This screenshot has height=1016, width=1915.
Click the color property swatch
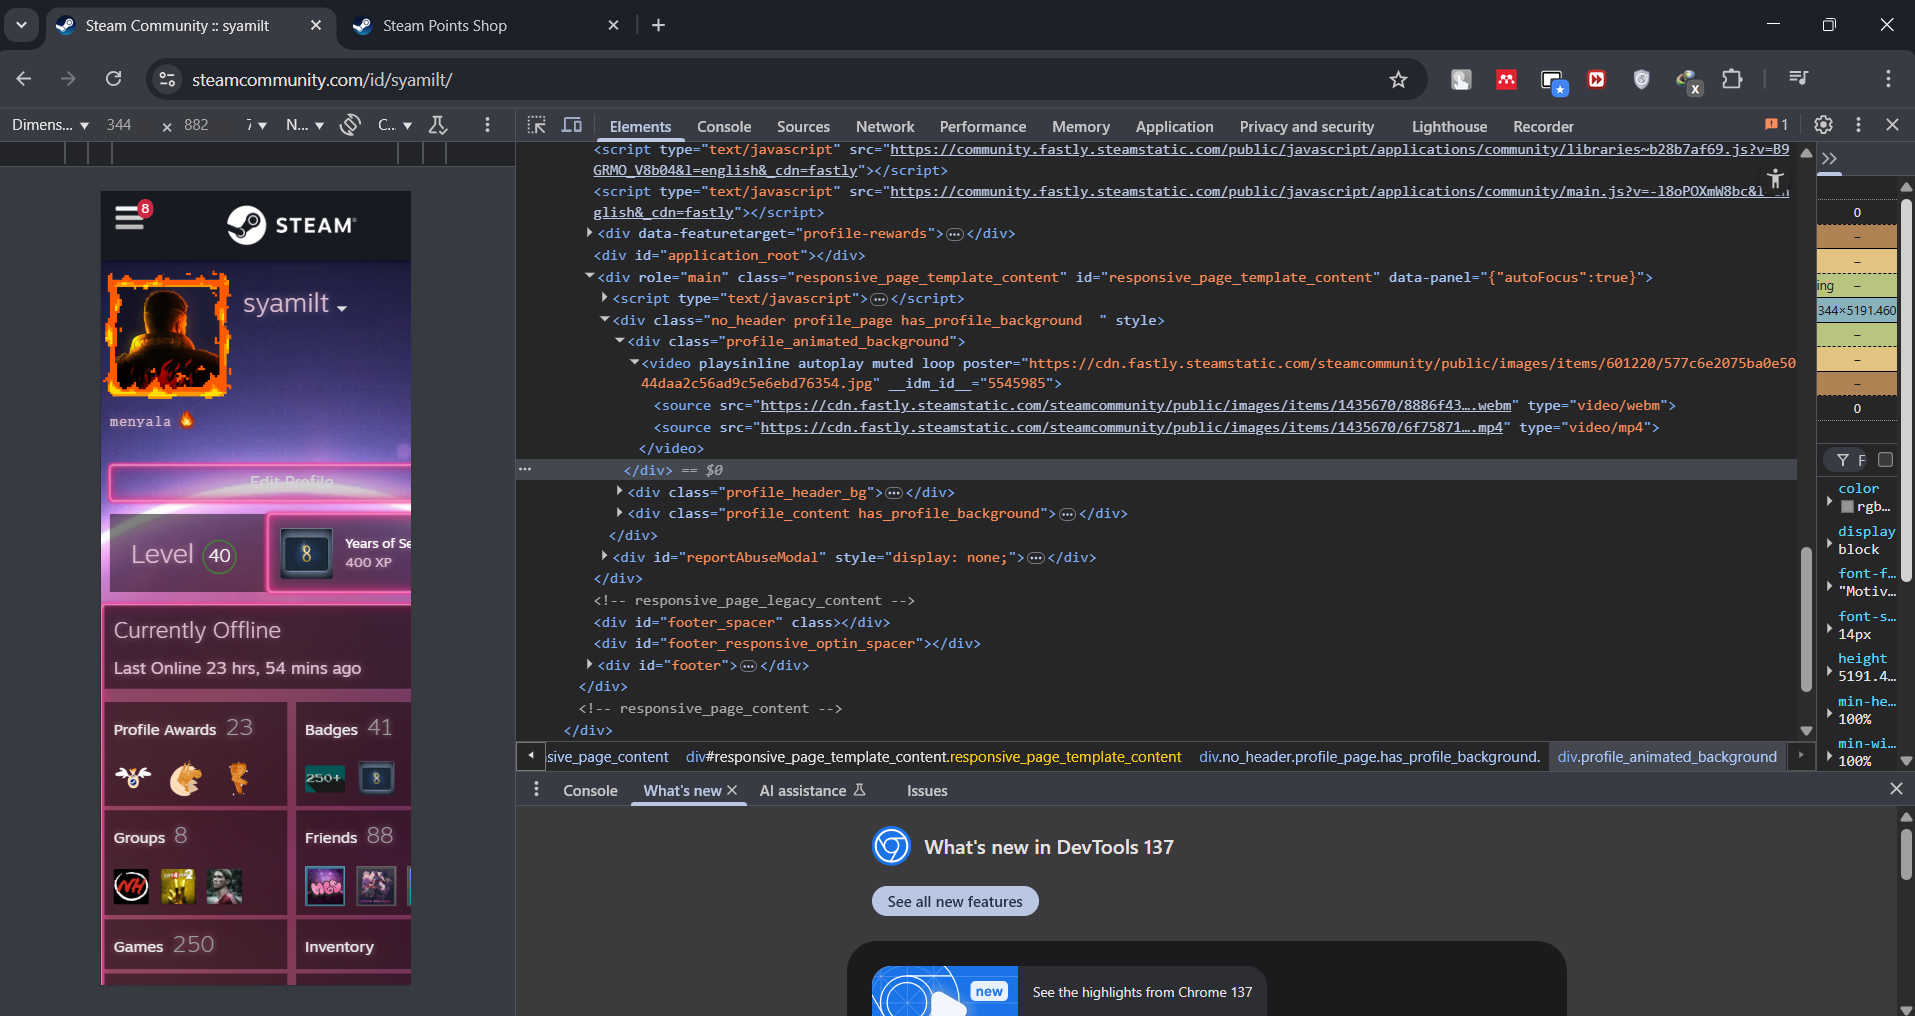tap(1847, 507)
